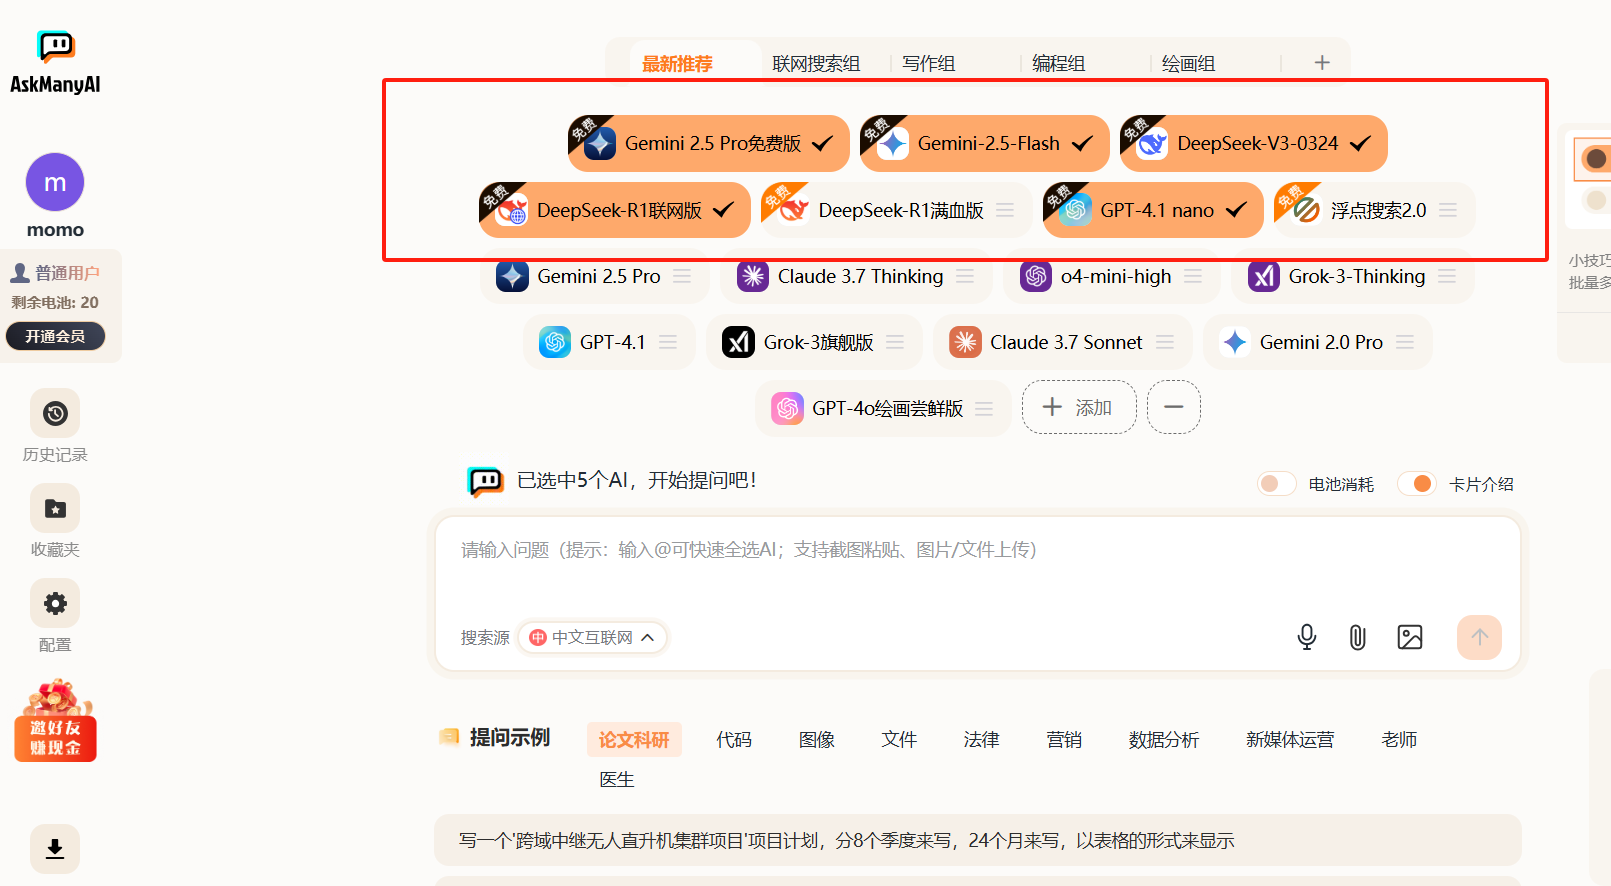Select the GPT-4o绘画尝鲜版 model chip
The image size is (1611, 886).
click(883, 408)
